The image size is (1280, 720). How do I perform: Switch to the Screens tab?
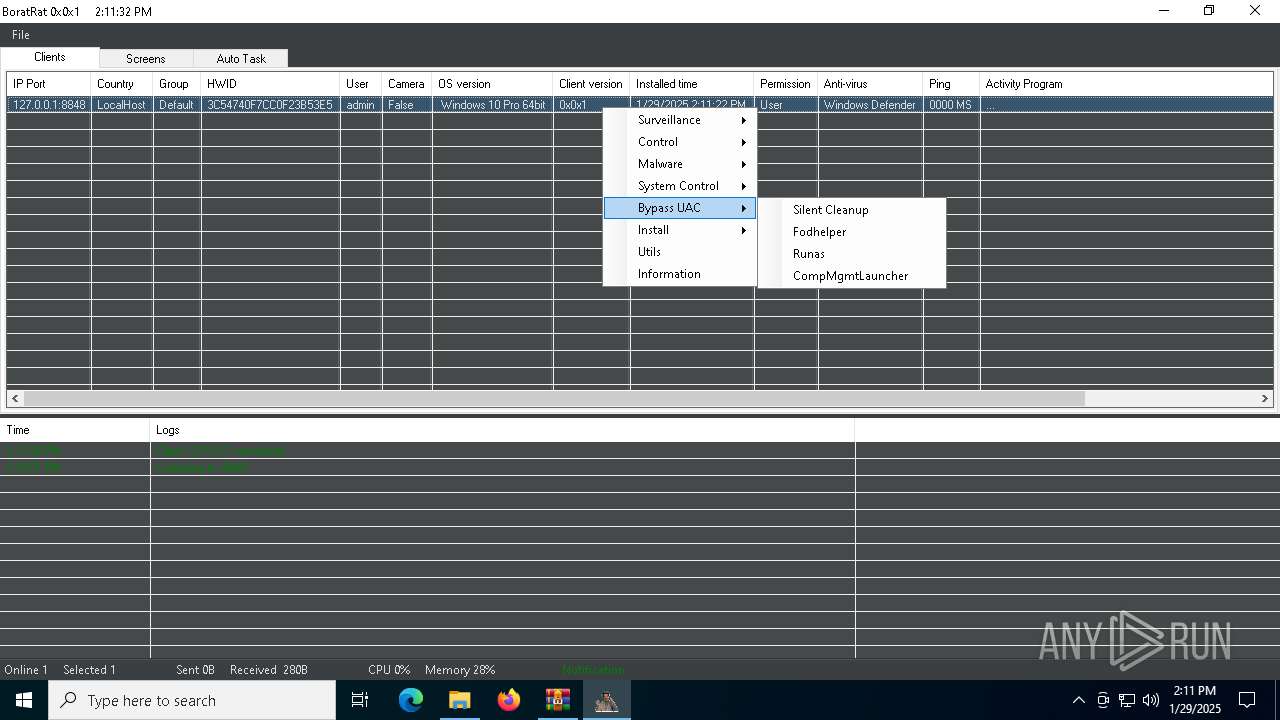pos(146,59)
